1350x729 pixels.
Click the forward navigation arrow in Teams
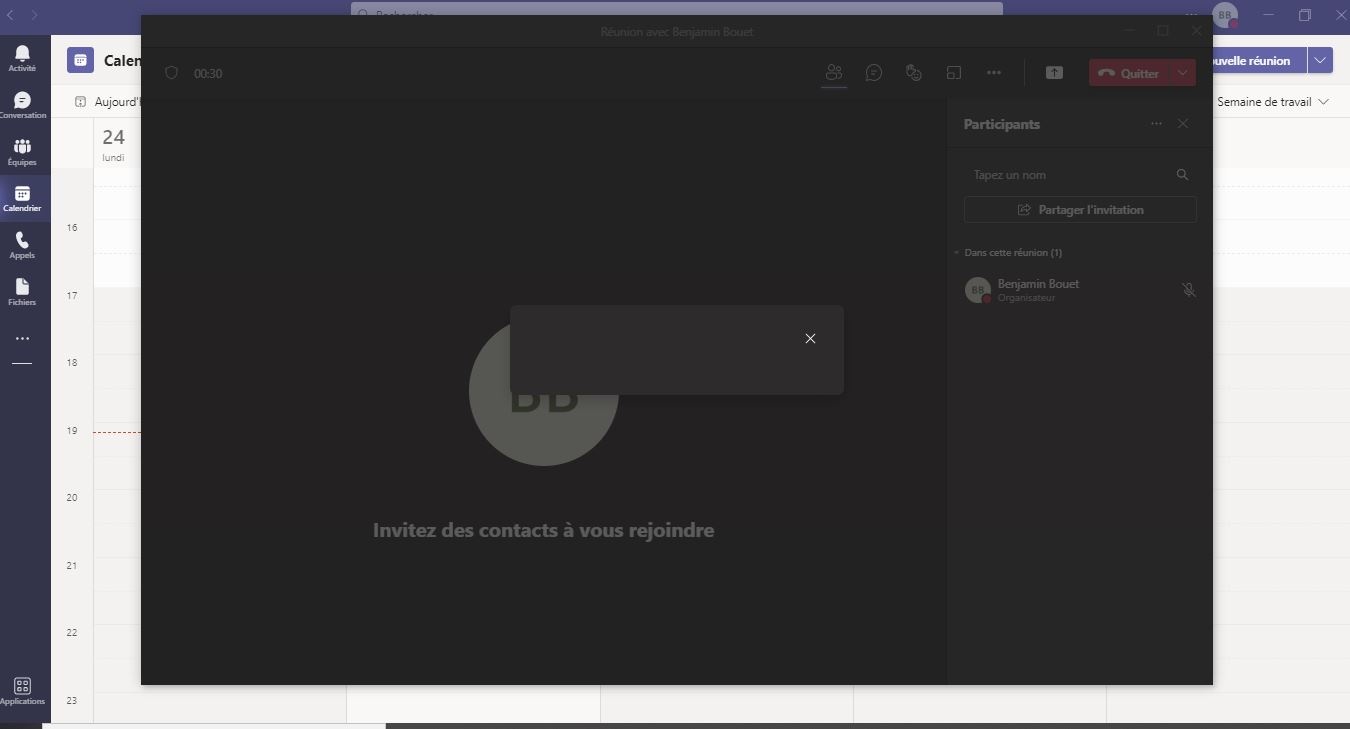point(34,15)
